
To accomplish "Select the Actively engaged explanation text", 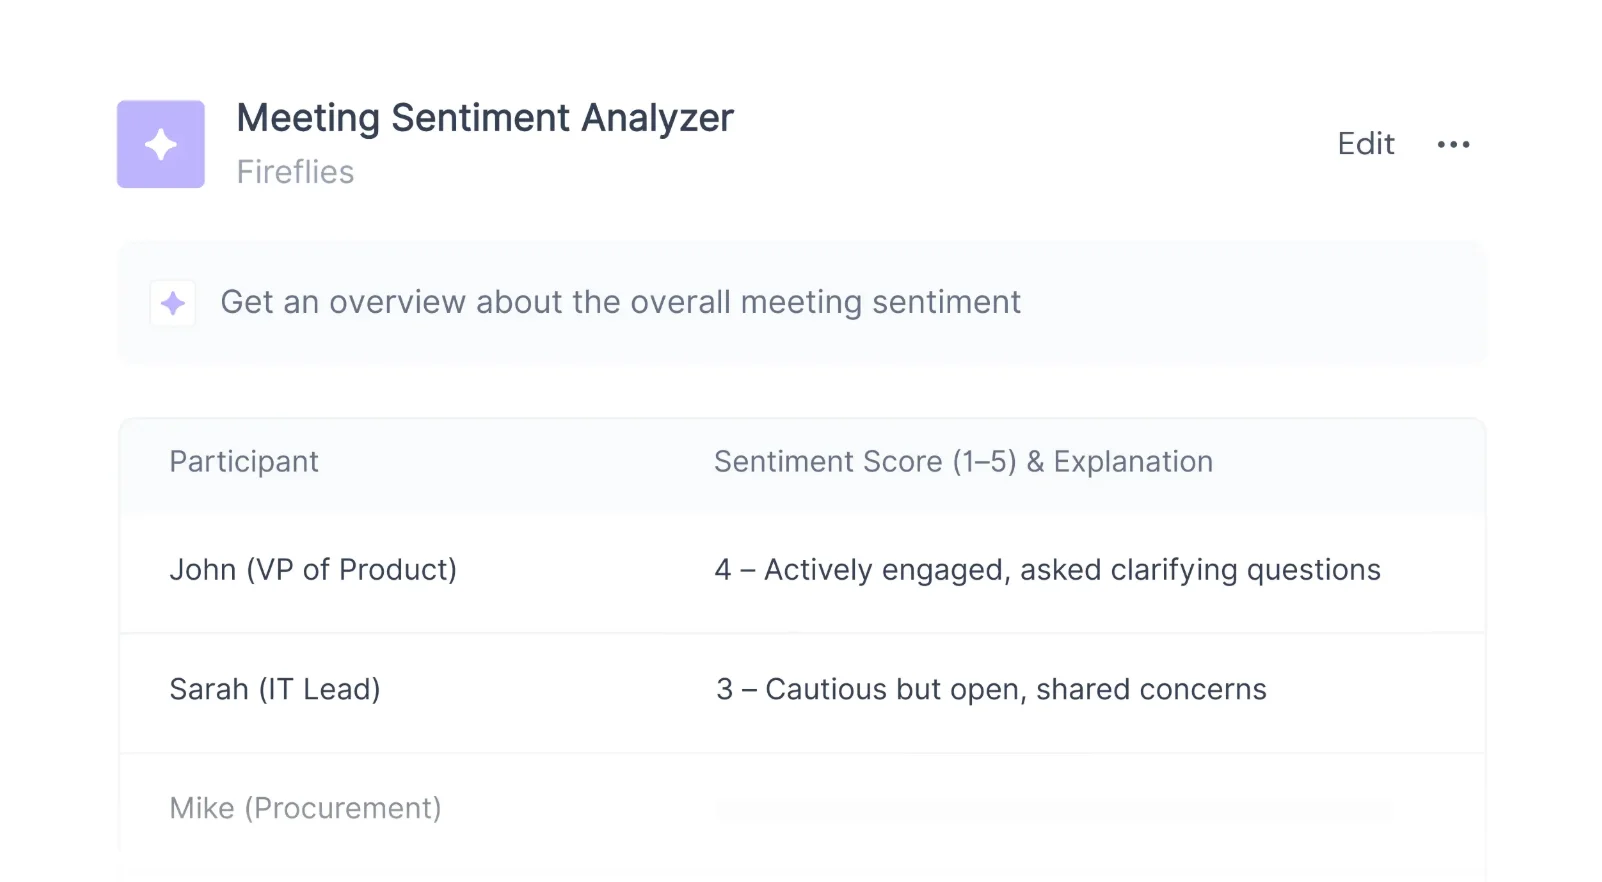I will (1072, 570).
